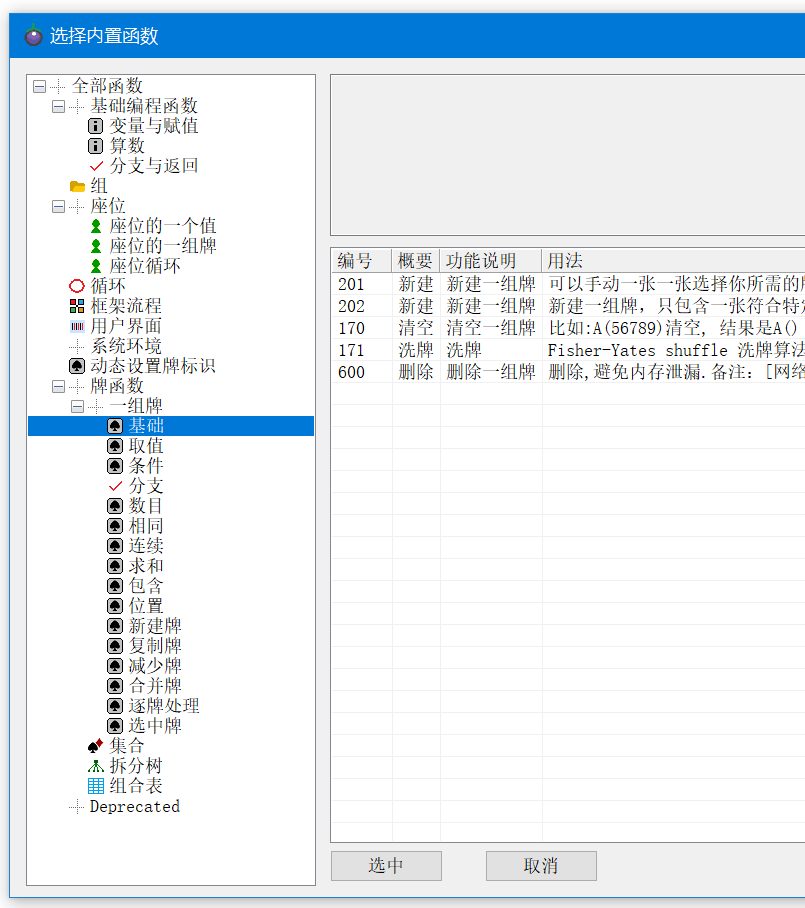The width and height of the screenshot is (805, 908).
Task: Click the red circle icon for 循环
Action: [x=77, y=286]
